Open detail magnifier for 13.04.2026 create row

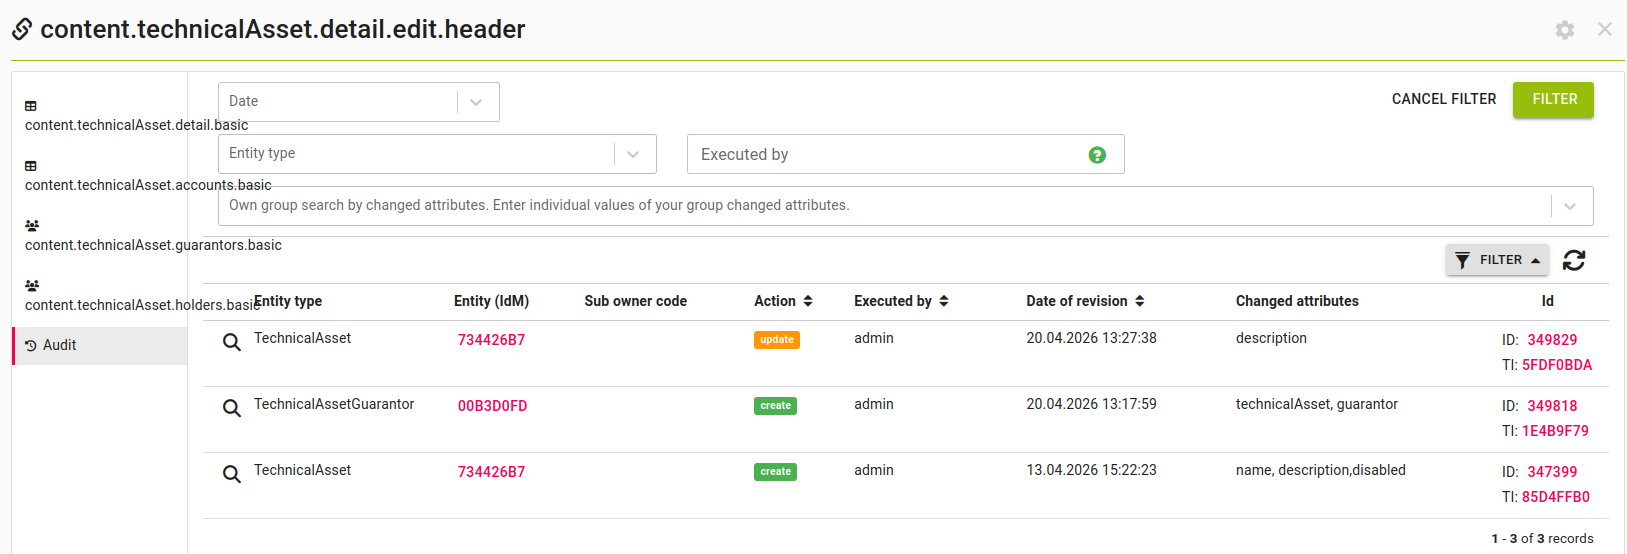point(231,474)
